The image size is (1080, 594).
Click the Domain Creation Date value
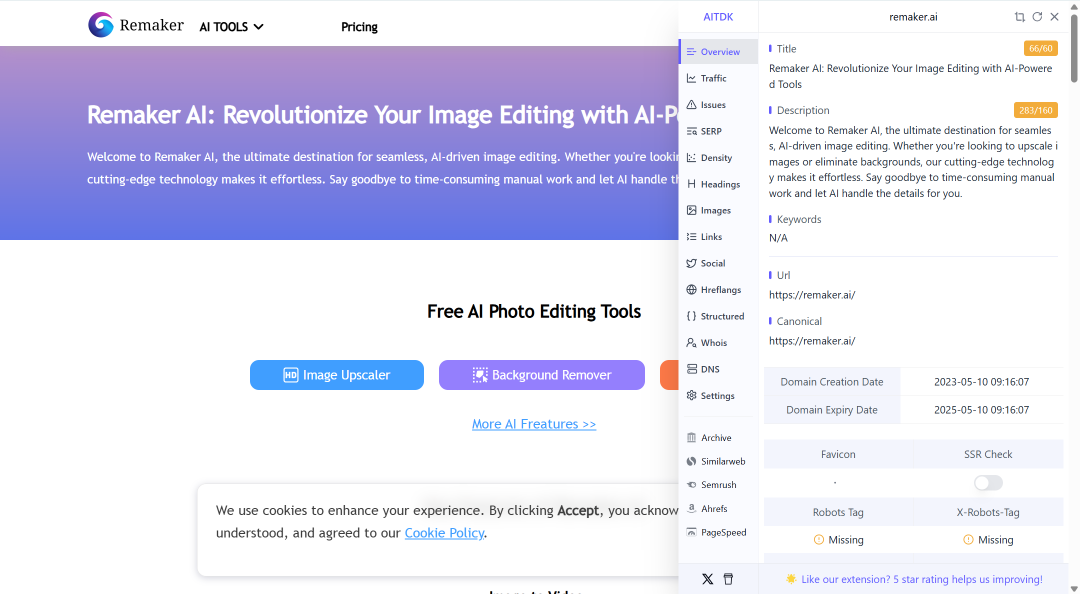tap(982, 382)
